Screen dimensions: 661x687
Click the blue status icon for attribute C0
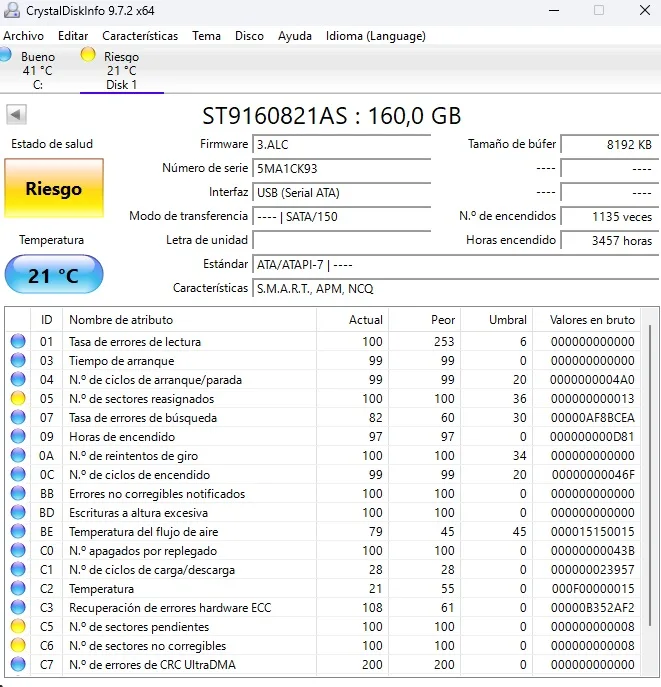[x=18, y=551]
